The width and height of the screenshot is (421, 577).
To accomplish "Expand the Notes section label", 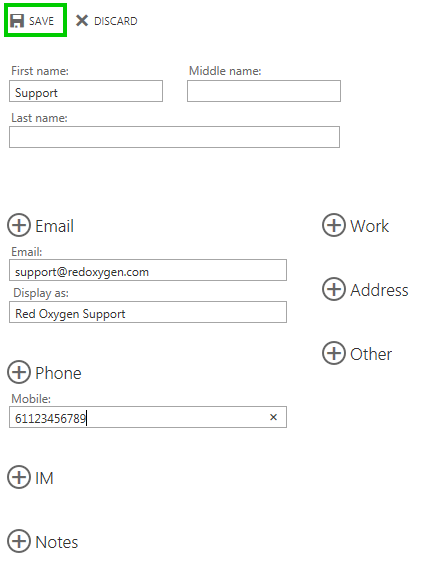I will tap(57, 542).
